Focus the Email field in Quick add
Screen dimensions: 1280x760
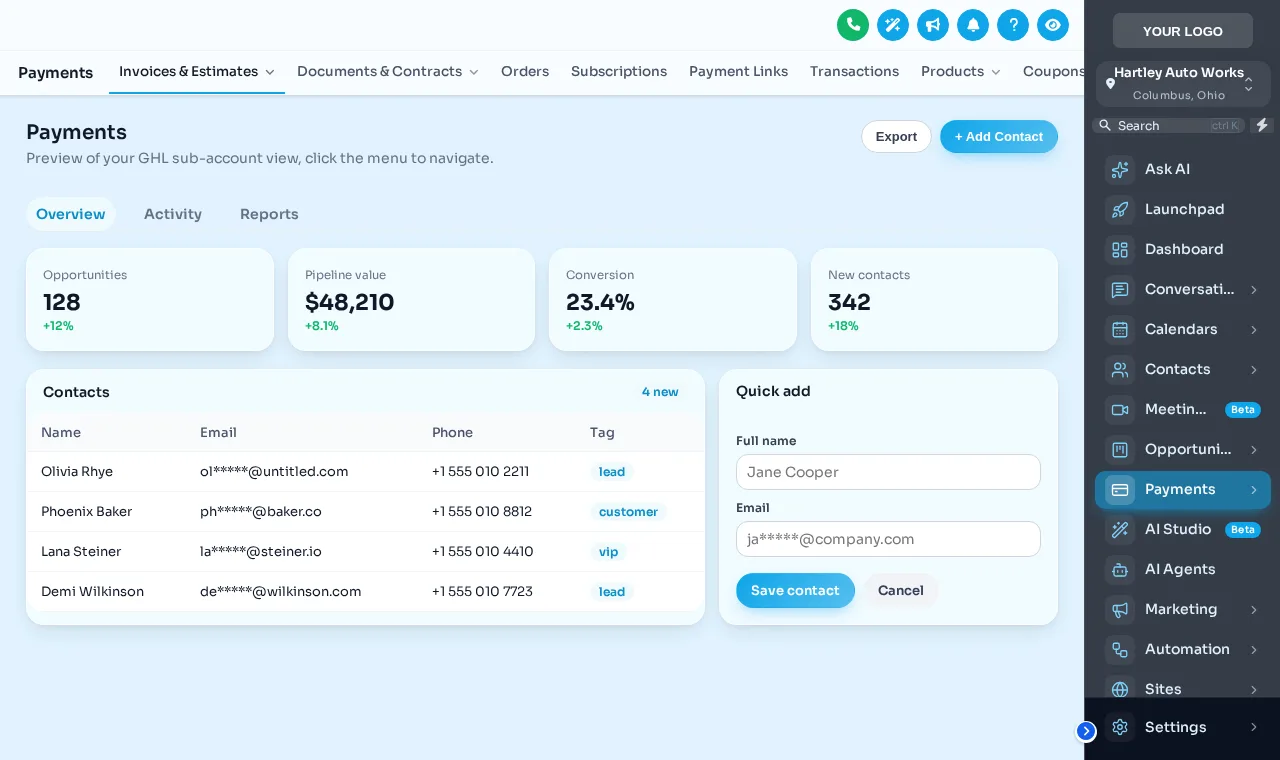click(x=888, y=539)
